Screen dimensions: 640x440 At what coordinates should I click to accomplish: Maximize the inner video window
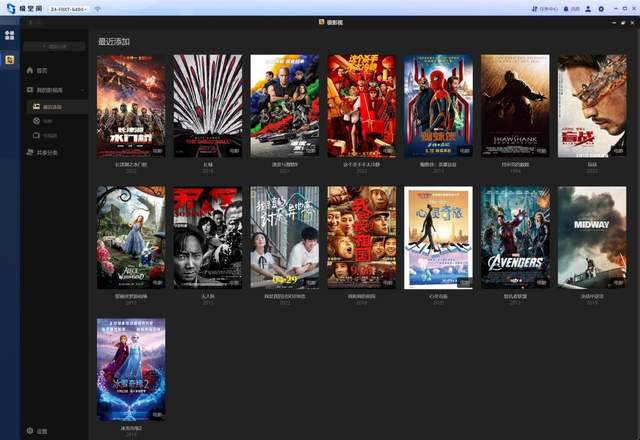623,23
